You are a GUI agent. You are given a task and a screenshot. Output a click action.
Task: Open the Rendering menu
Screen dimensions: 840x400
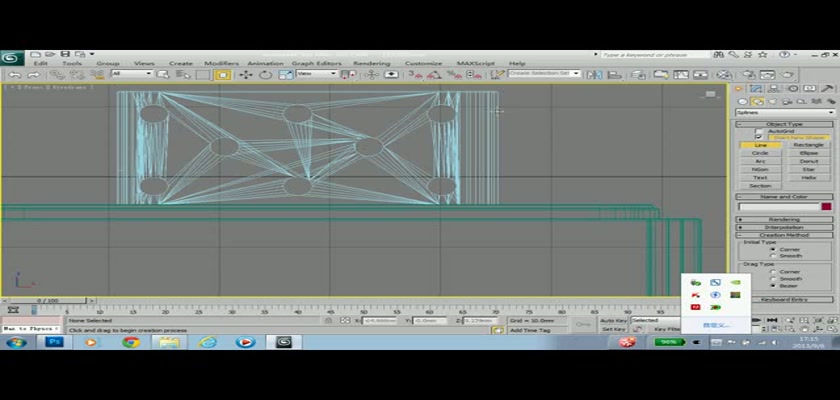click(372, 63)
